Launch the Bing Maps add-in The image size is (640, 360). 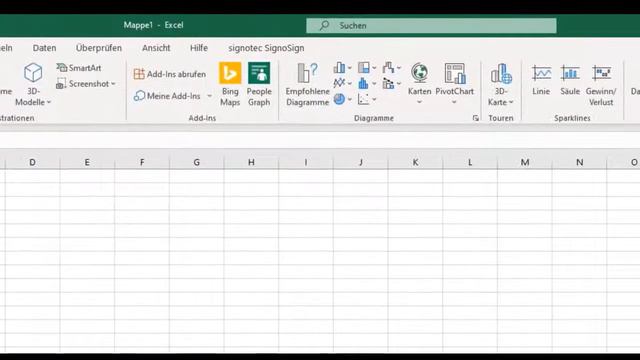[230, 84]
